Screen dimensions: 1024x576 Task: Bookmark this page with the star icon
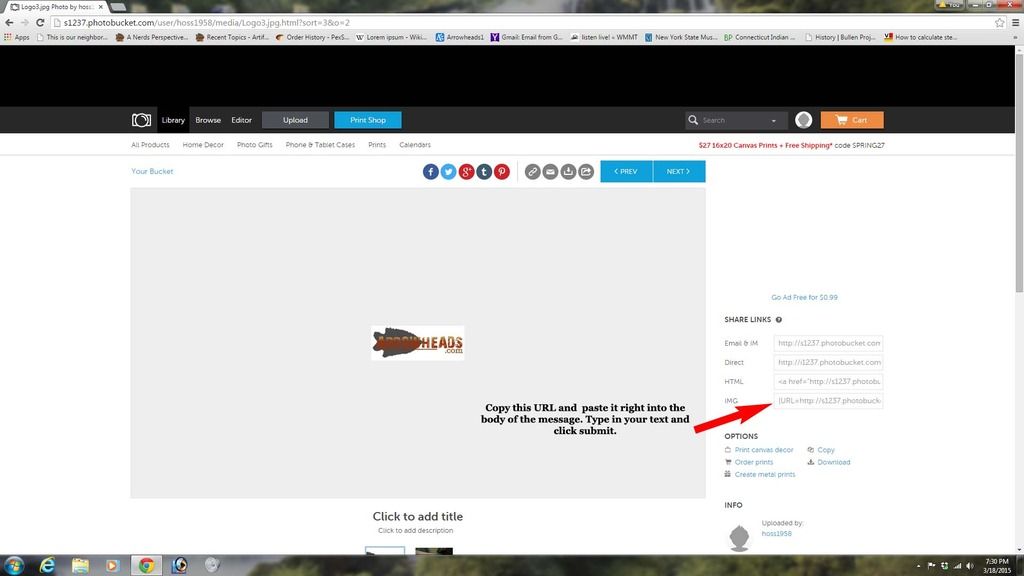[x=1000, y=23]
